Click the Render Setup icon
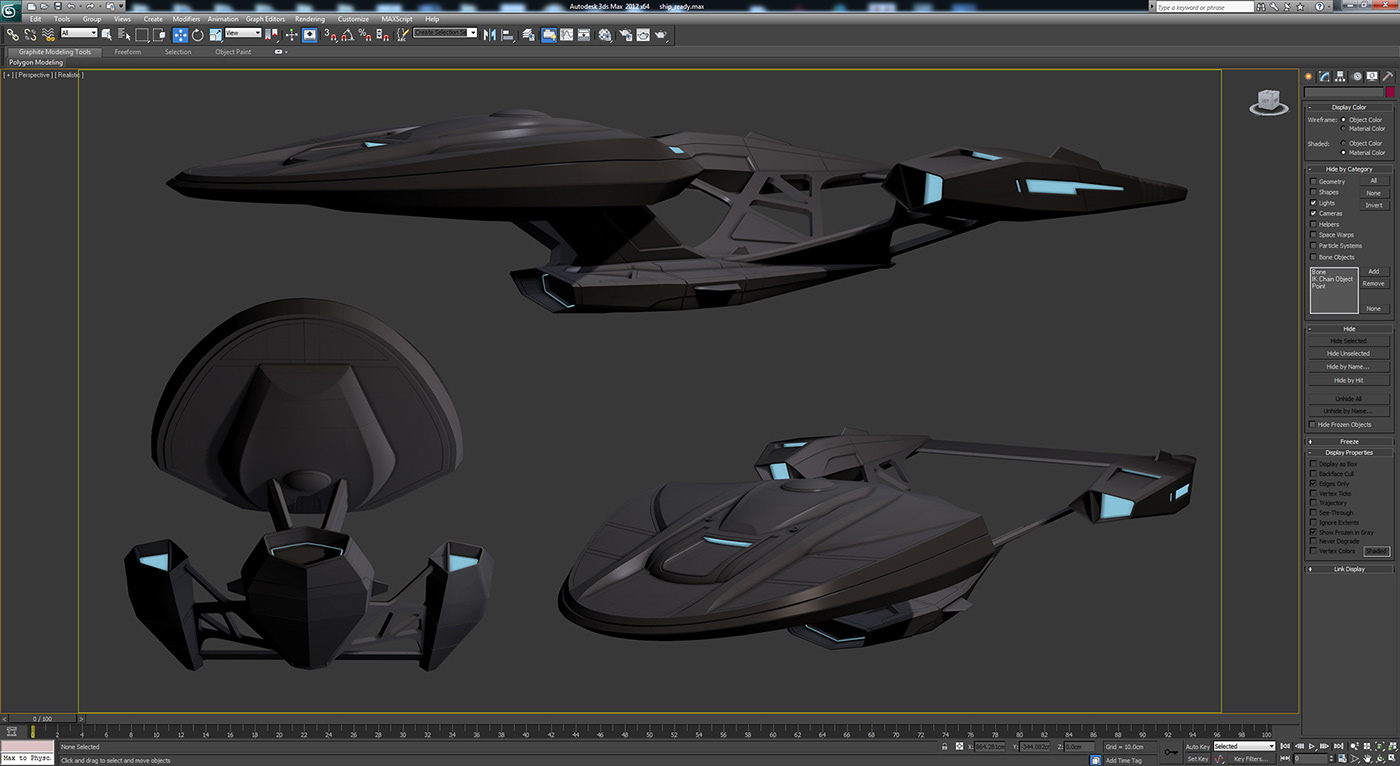1400x766 pixels. 626,34
